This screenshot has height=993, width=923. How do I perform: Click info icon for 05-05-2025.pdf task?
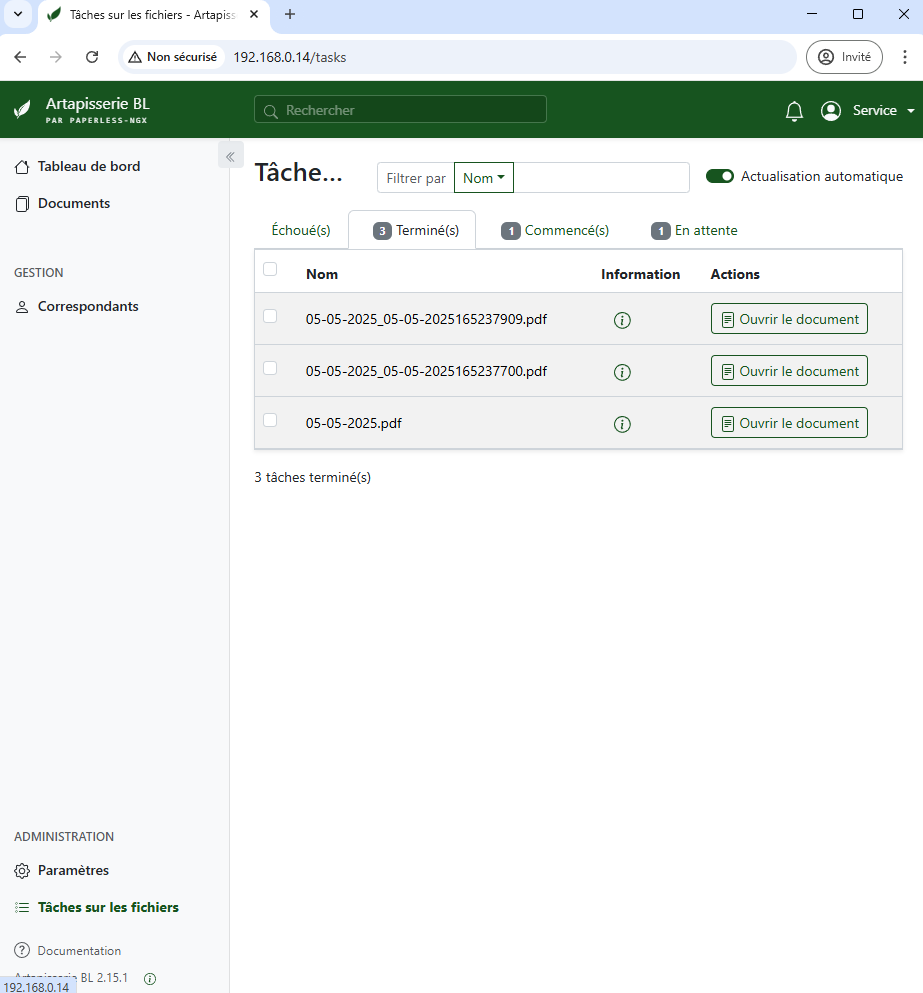pyautogui.click(x=622, y=424)
